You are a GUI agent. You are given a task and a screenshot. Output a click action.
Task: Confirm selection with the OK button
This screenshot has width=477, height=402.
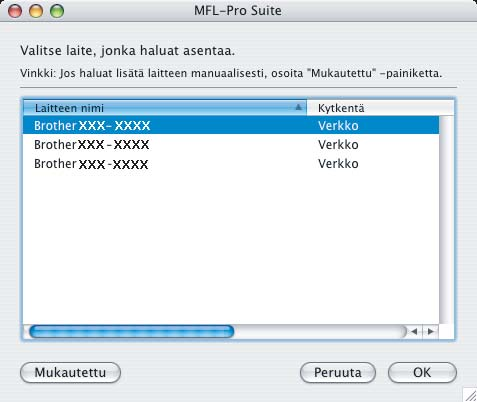click(x=422, y=372)
